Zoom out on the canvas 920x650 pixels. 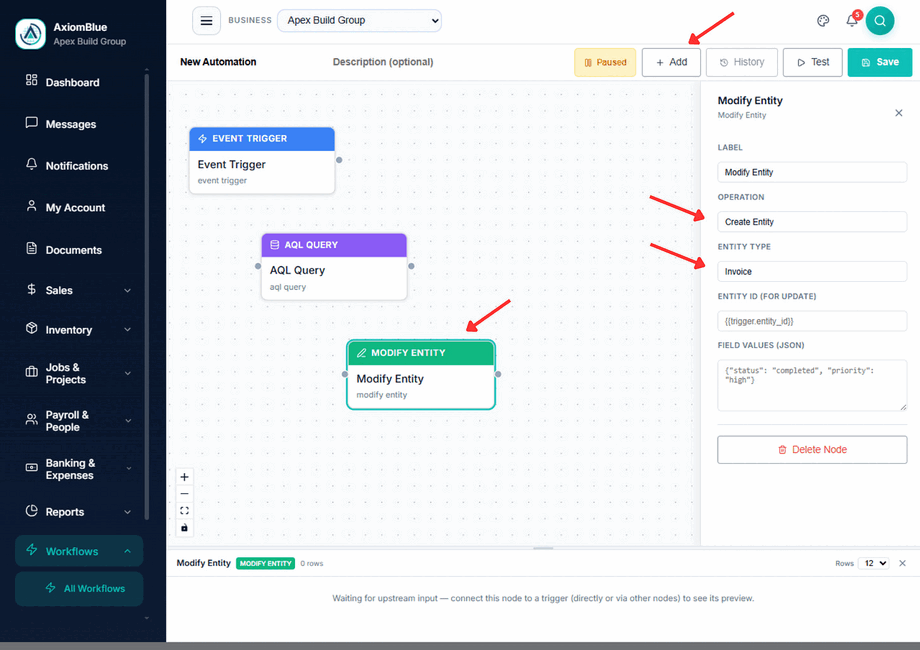pyautogui.click(x=184, y=494)
